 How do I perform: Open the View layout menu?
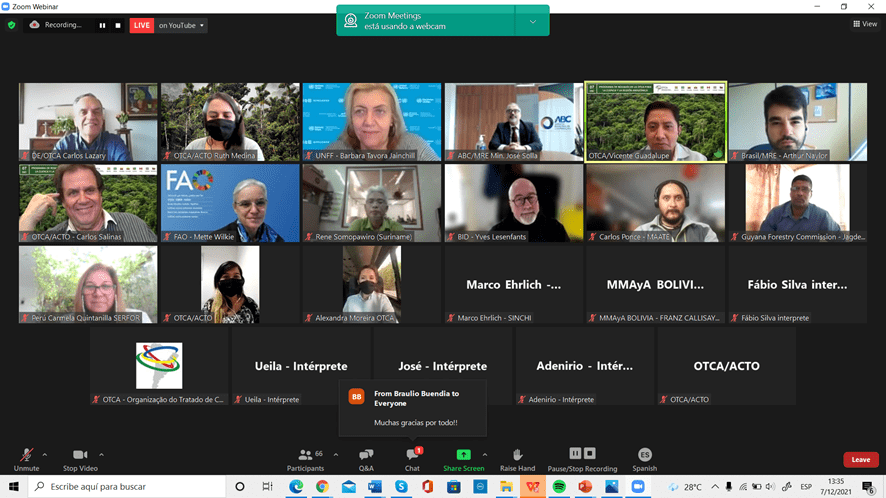(x=865, y=24)
